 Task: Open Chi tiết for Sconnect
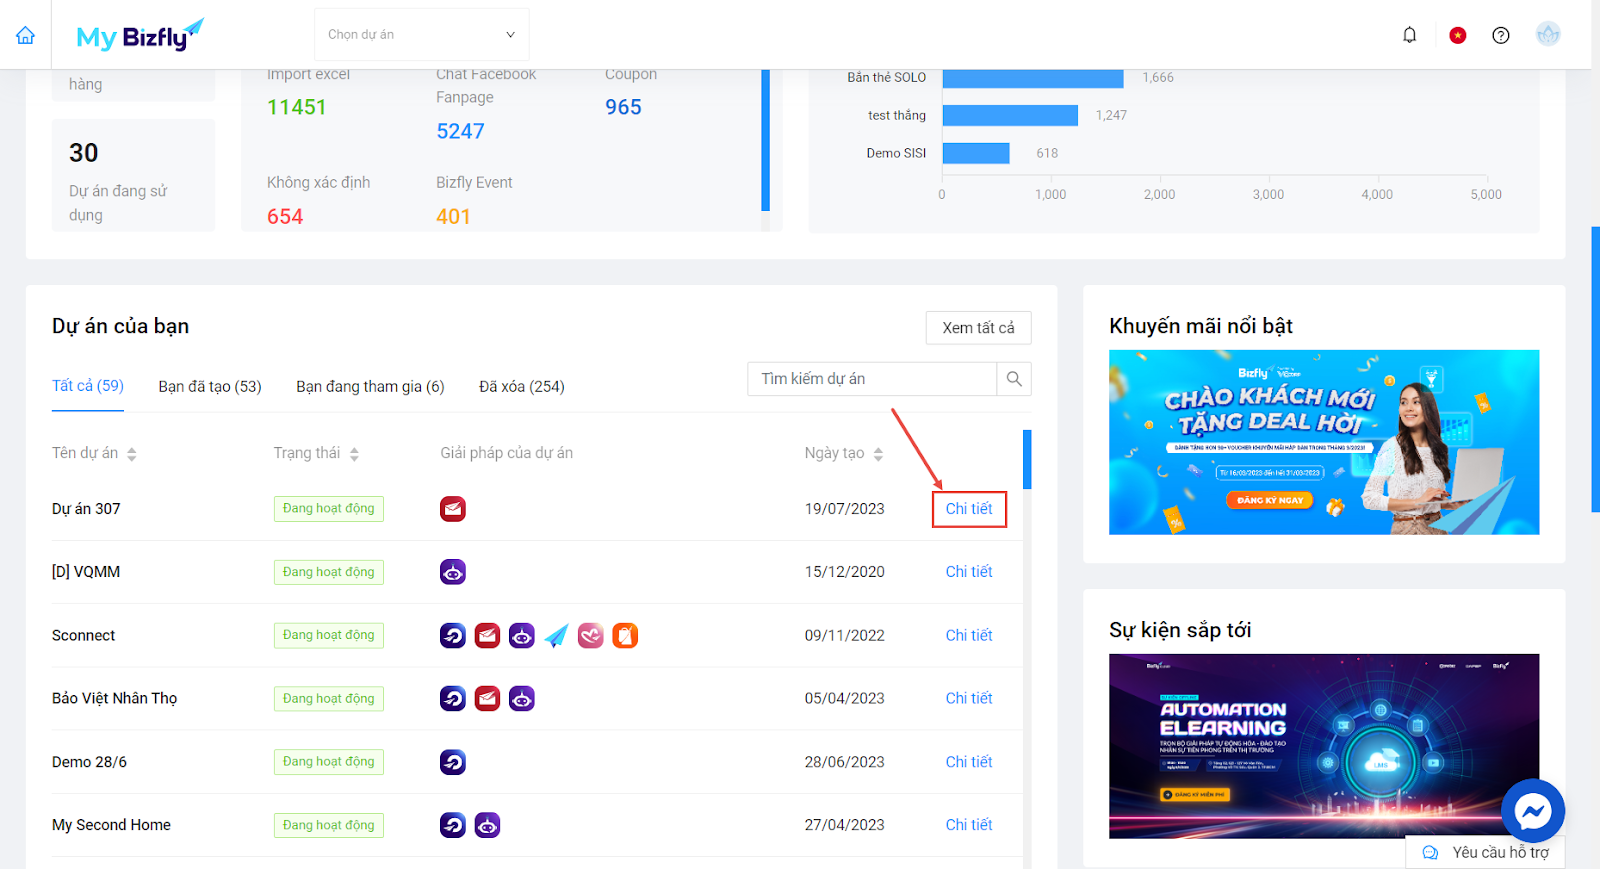pyautogui.click(x=969, y=635)
